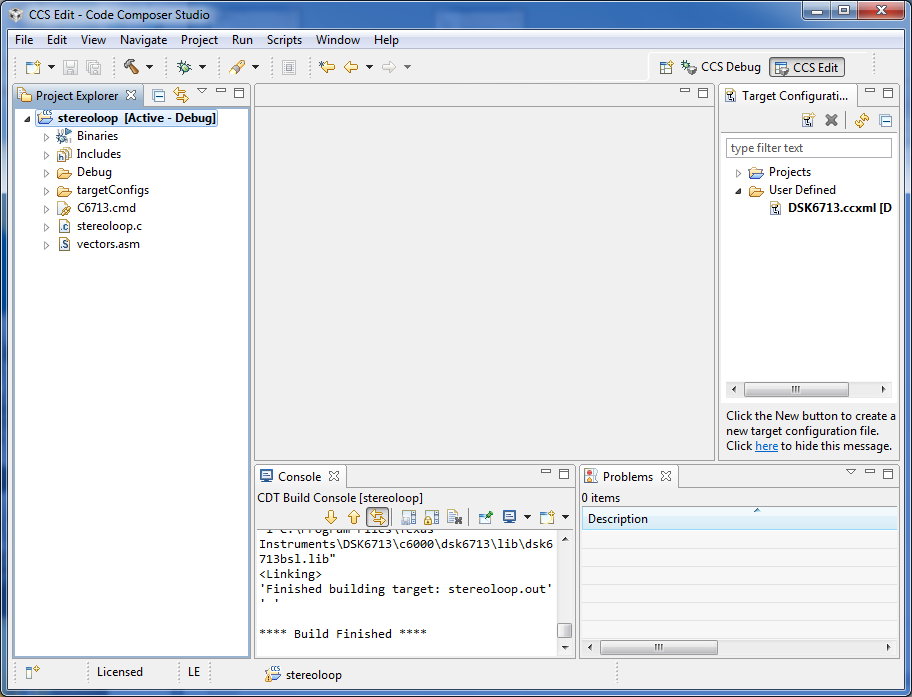This screenshot has height=697, width=912.
Task: Click New Target Configuration icon
Action: coord(808,120)
